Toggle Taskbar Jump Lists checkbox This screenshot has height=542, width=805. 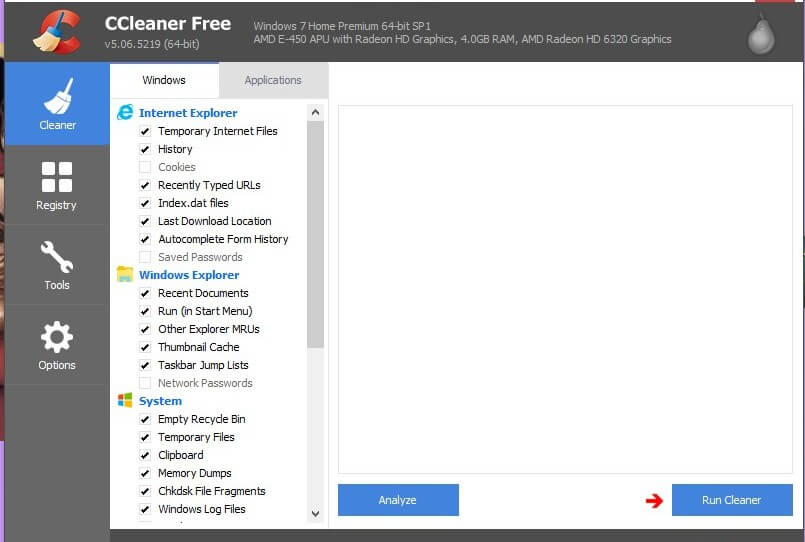pos(145,365)
